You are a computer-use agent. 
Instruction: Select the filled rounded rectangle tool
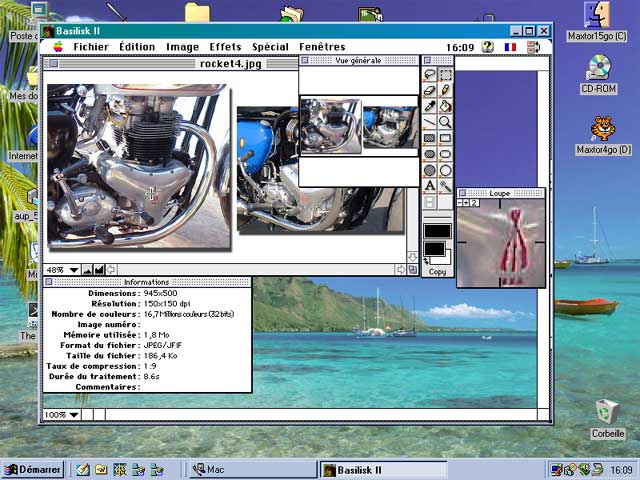(429, 154)
